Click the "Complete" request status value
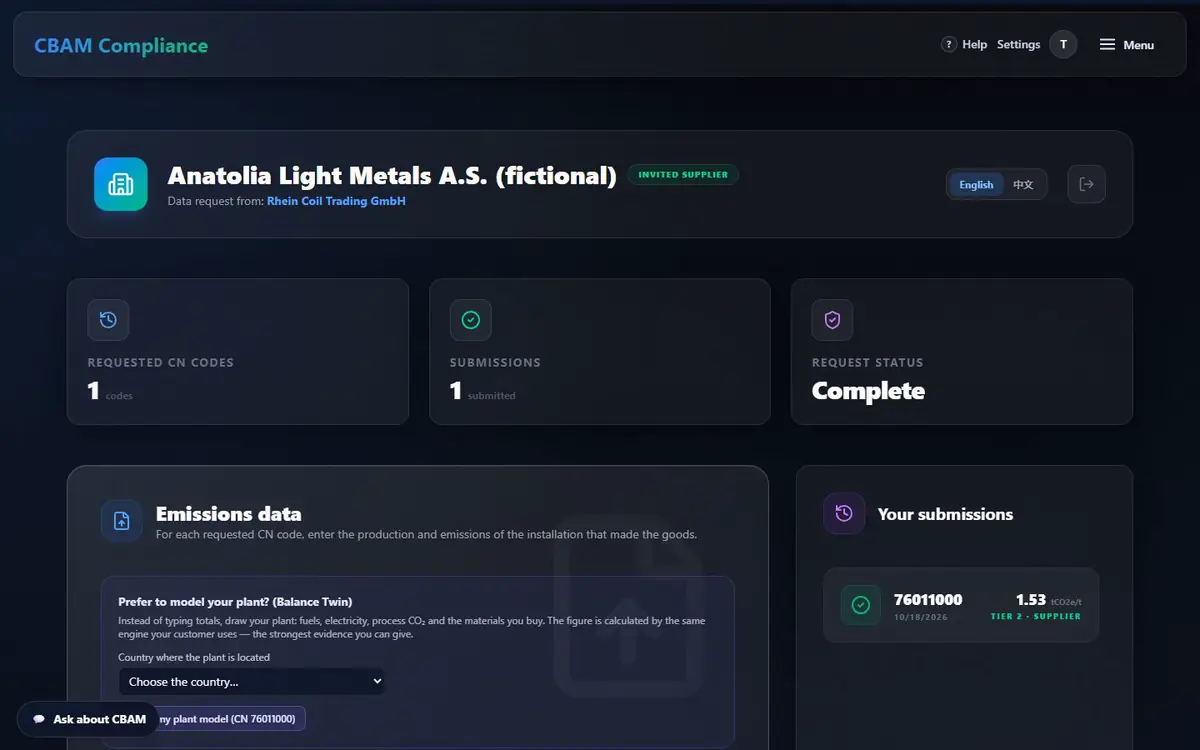The width and height of the screenshot is (1200, 750). 868,391
